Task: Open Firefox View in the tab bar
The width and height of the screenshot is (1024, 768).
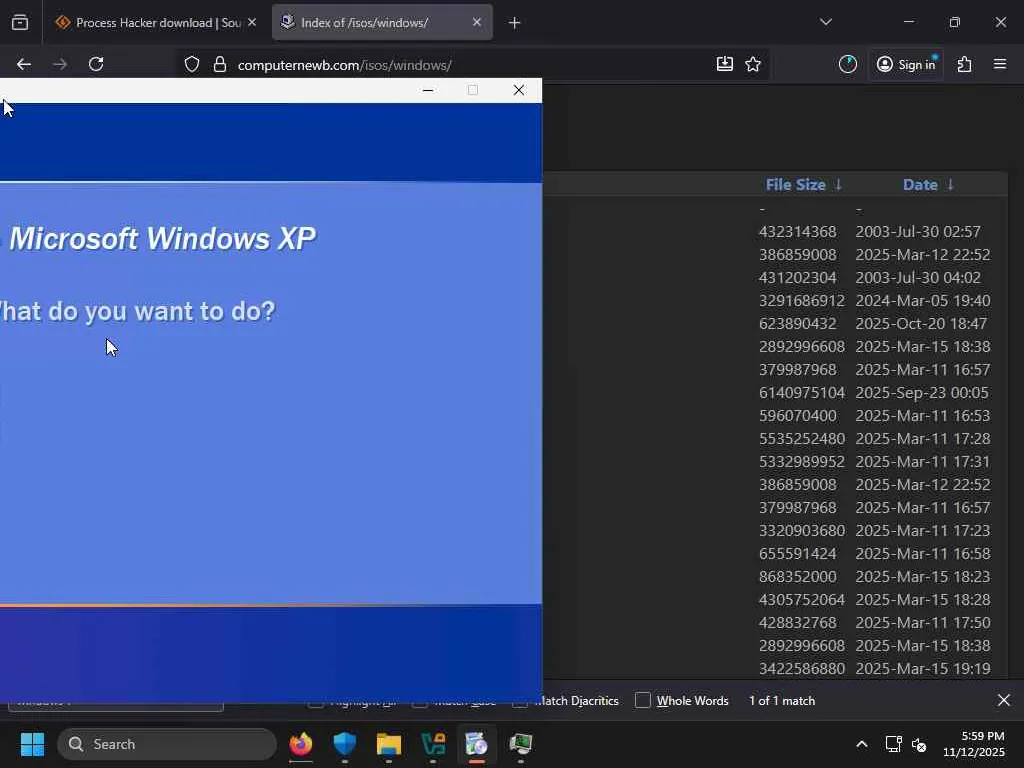Action: point(20,23)
